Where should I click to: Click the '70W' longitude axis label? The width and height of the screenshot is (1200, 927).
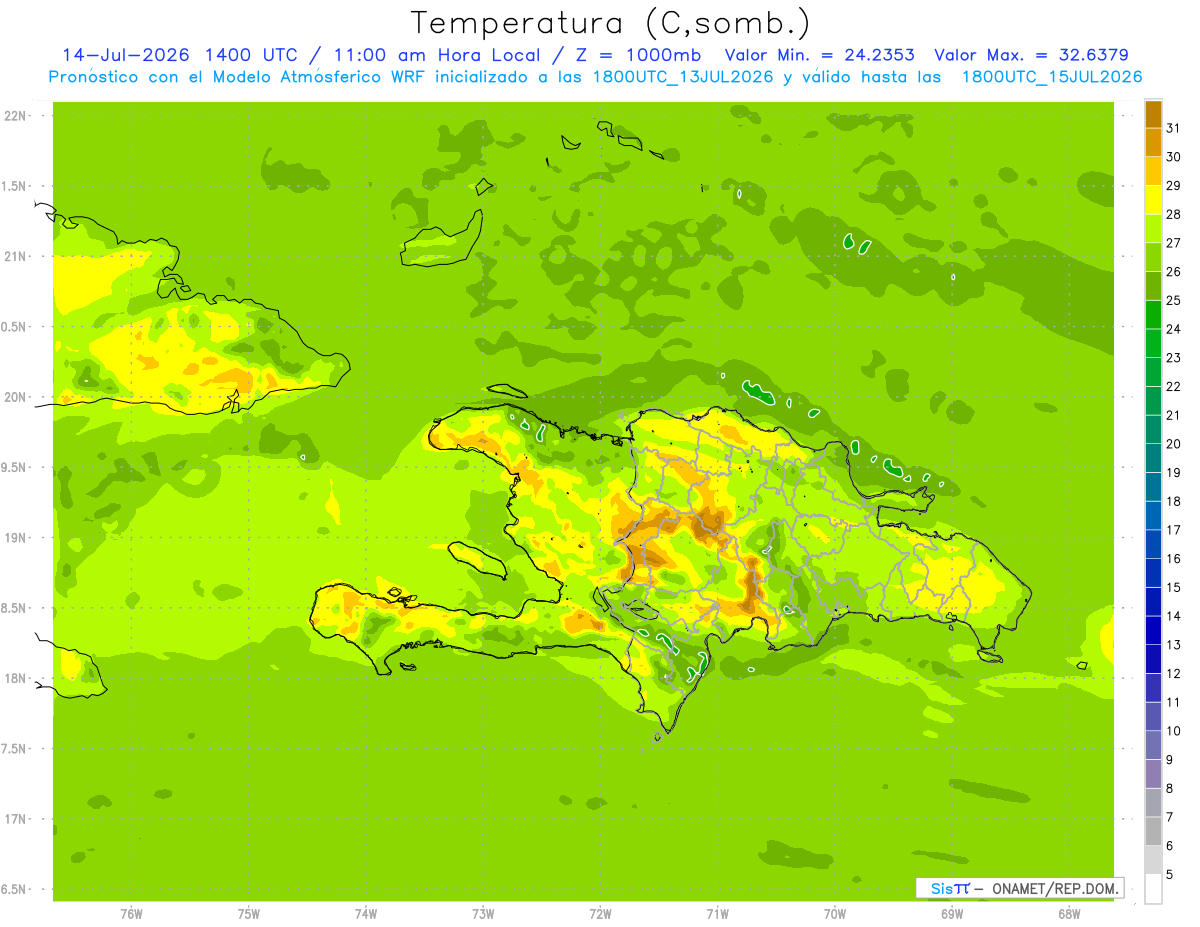point(835,914)
